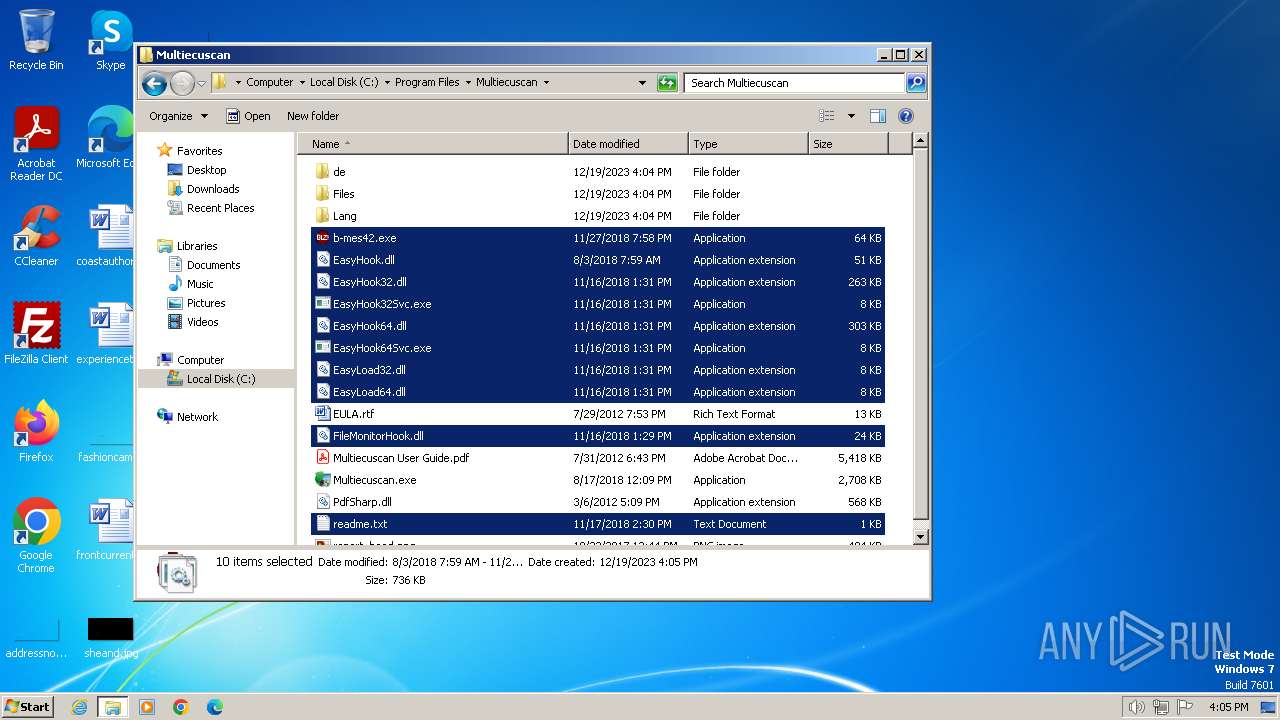
Task: Select Desktop in navigation pane
Action: pyautogui.click(x=206, y=170)
